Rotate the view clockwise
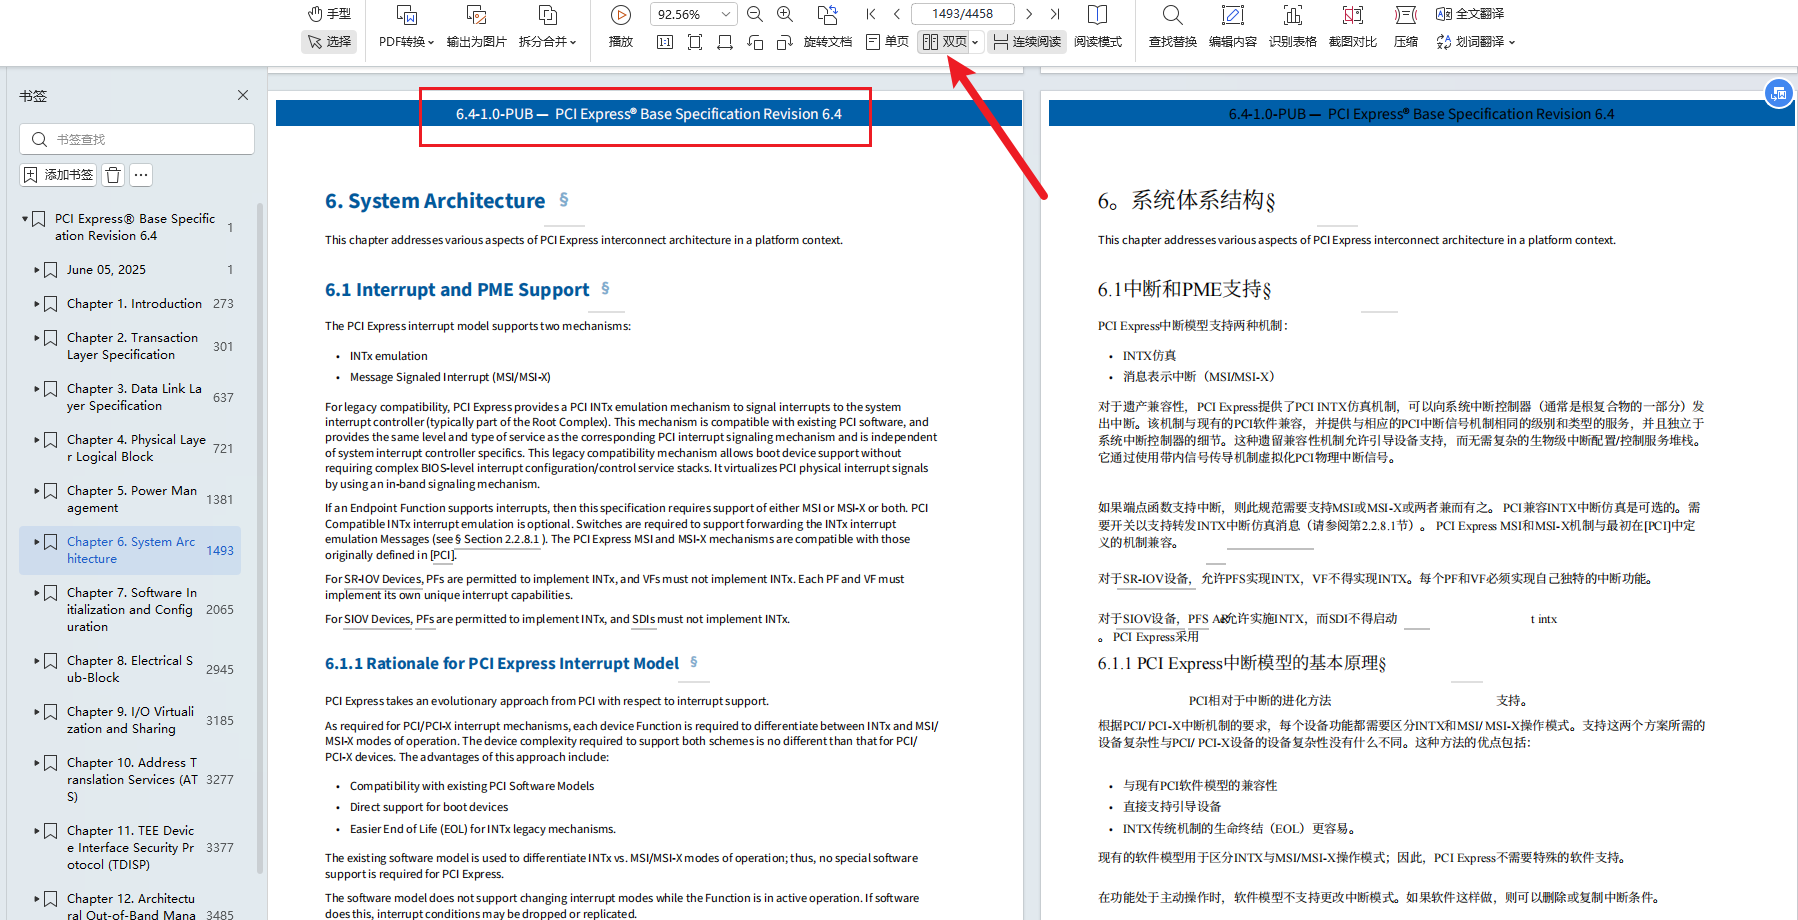This screenshot has height=920, width=1798. (785, 42)
